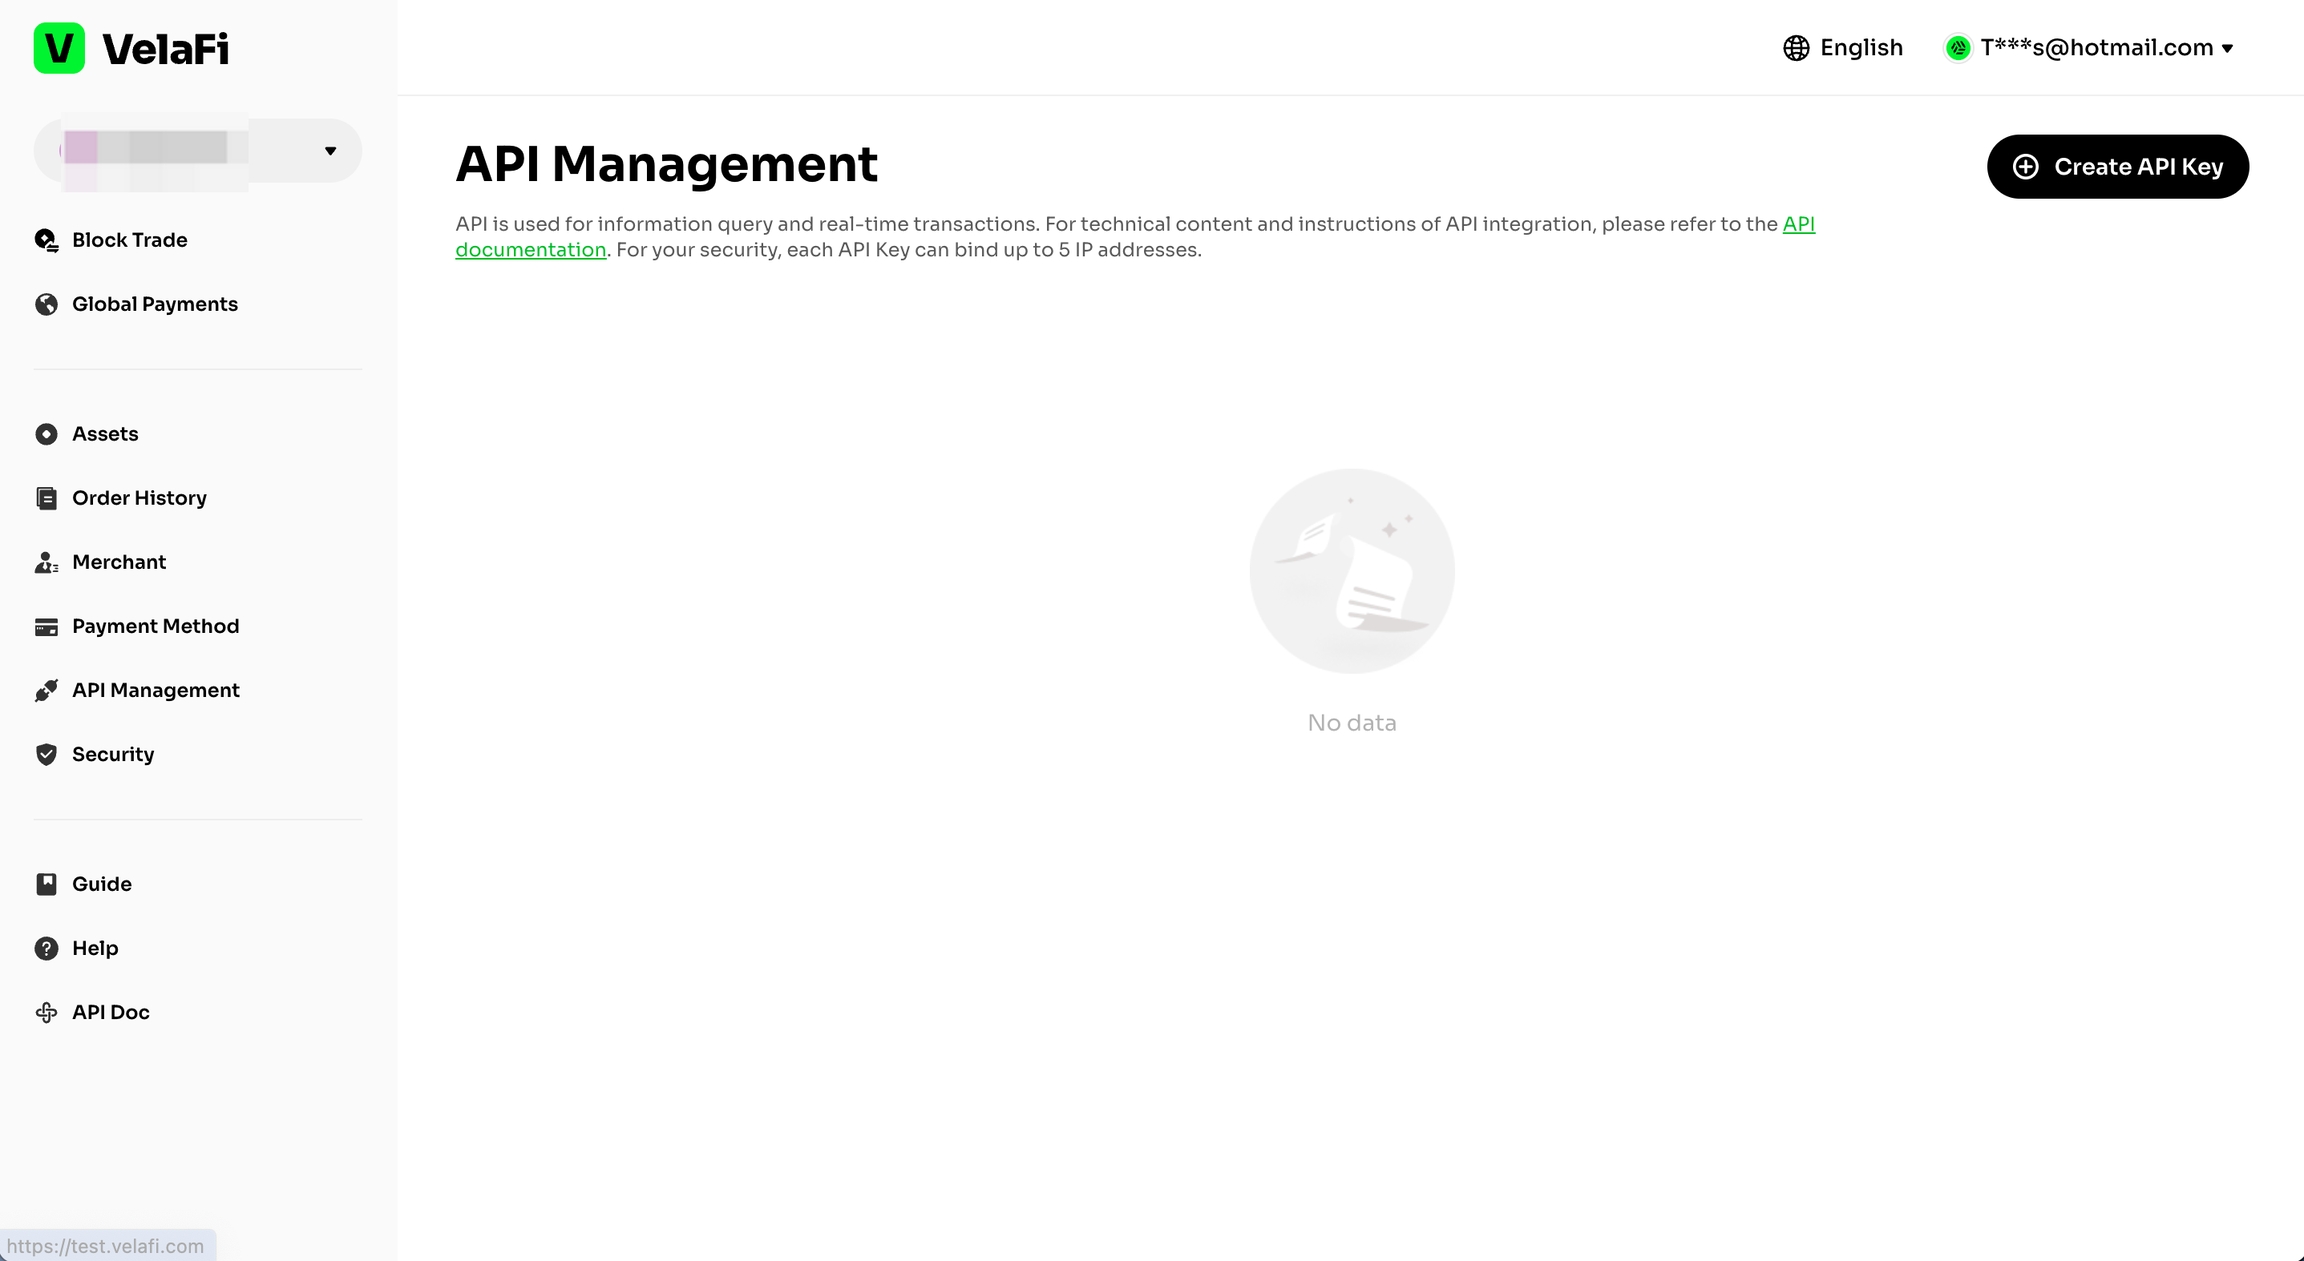The height and width of the screenshot is (1261, 2304).
Task: Click the Order History document icon
Action: (x=46, y=498)
